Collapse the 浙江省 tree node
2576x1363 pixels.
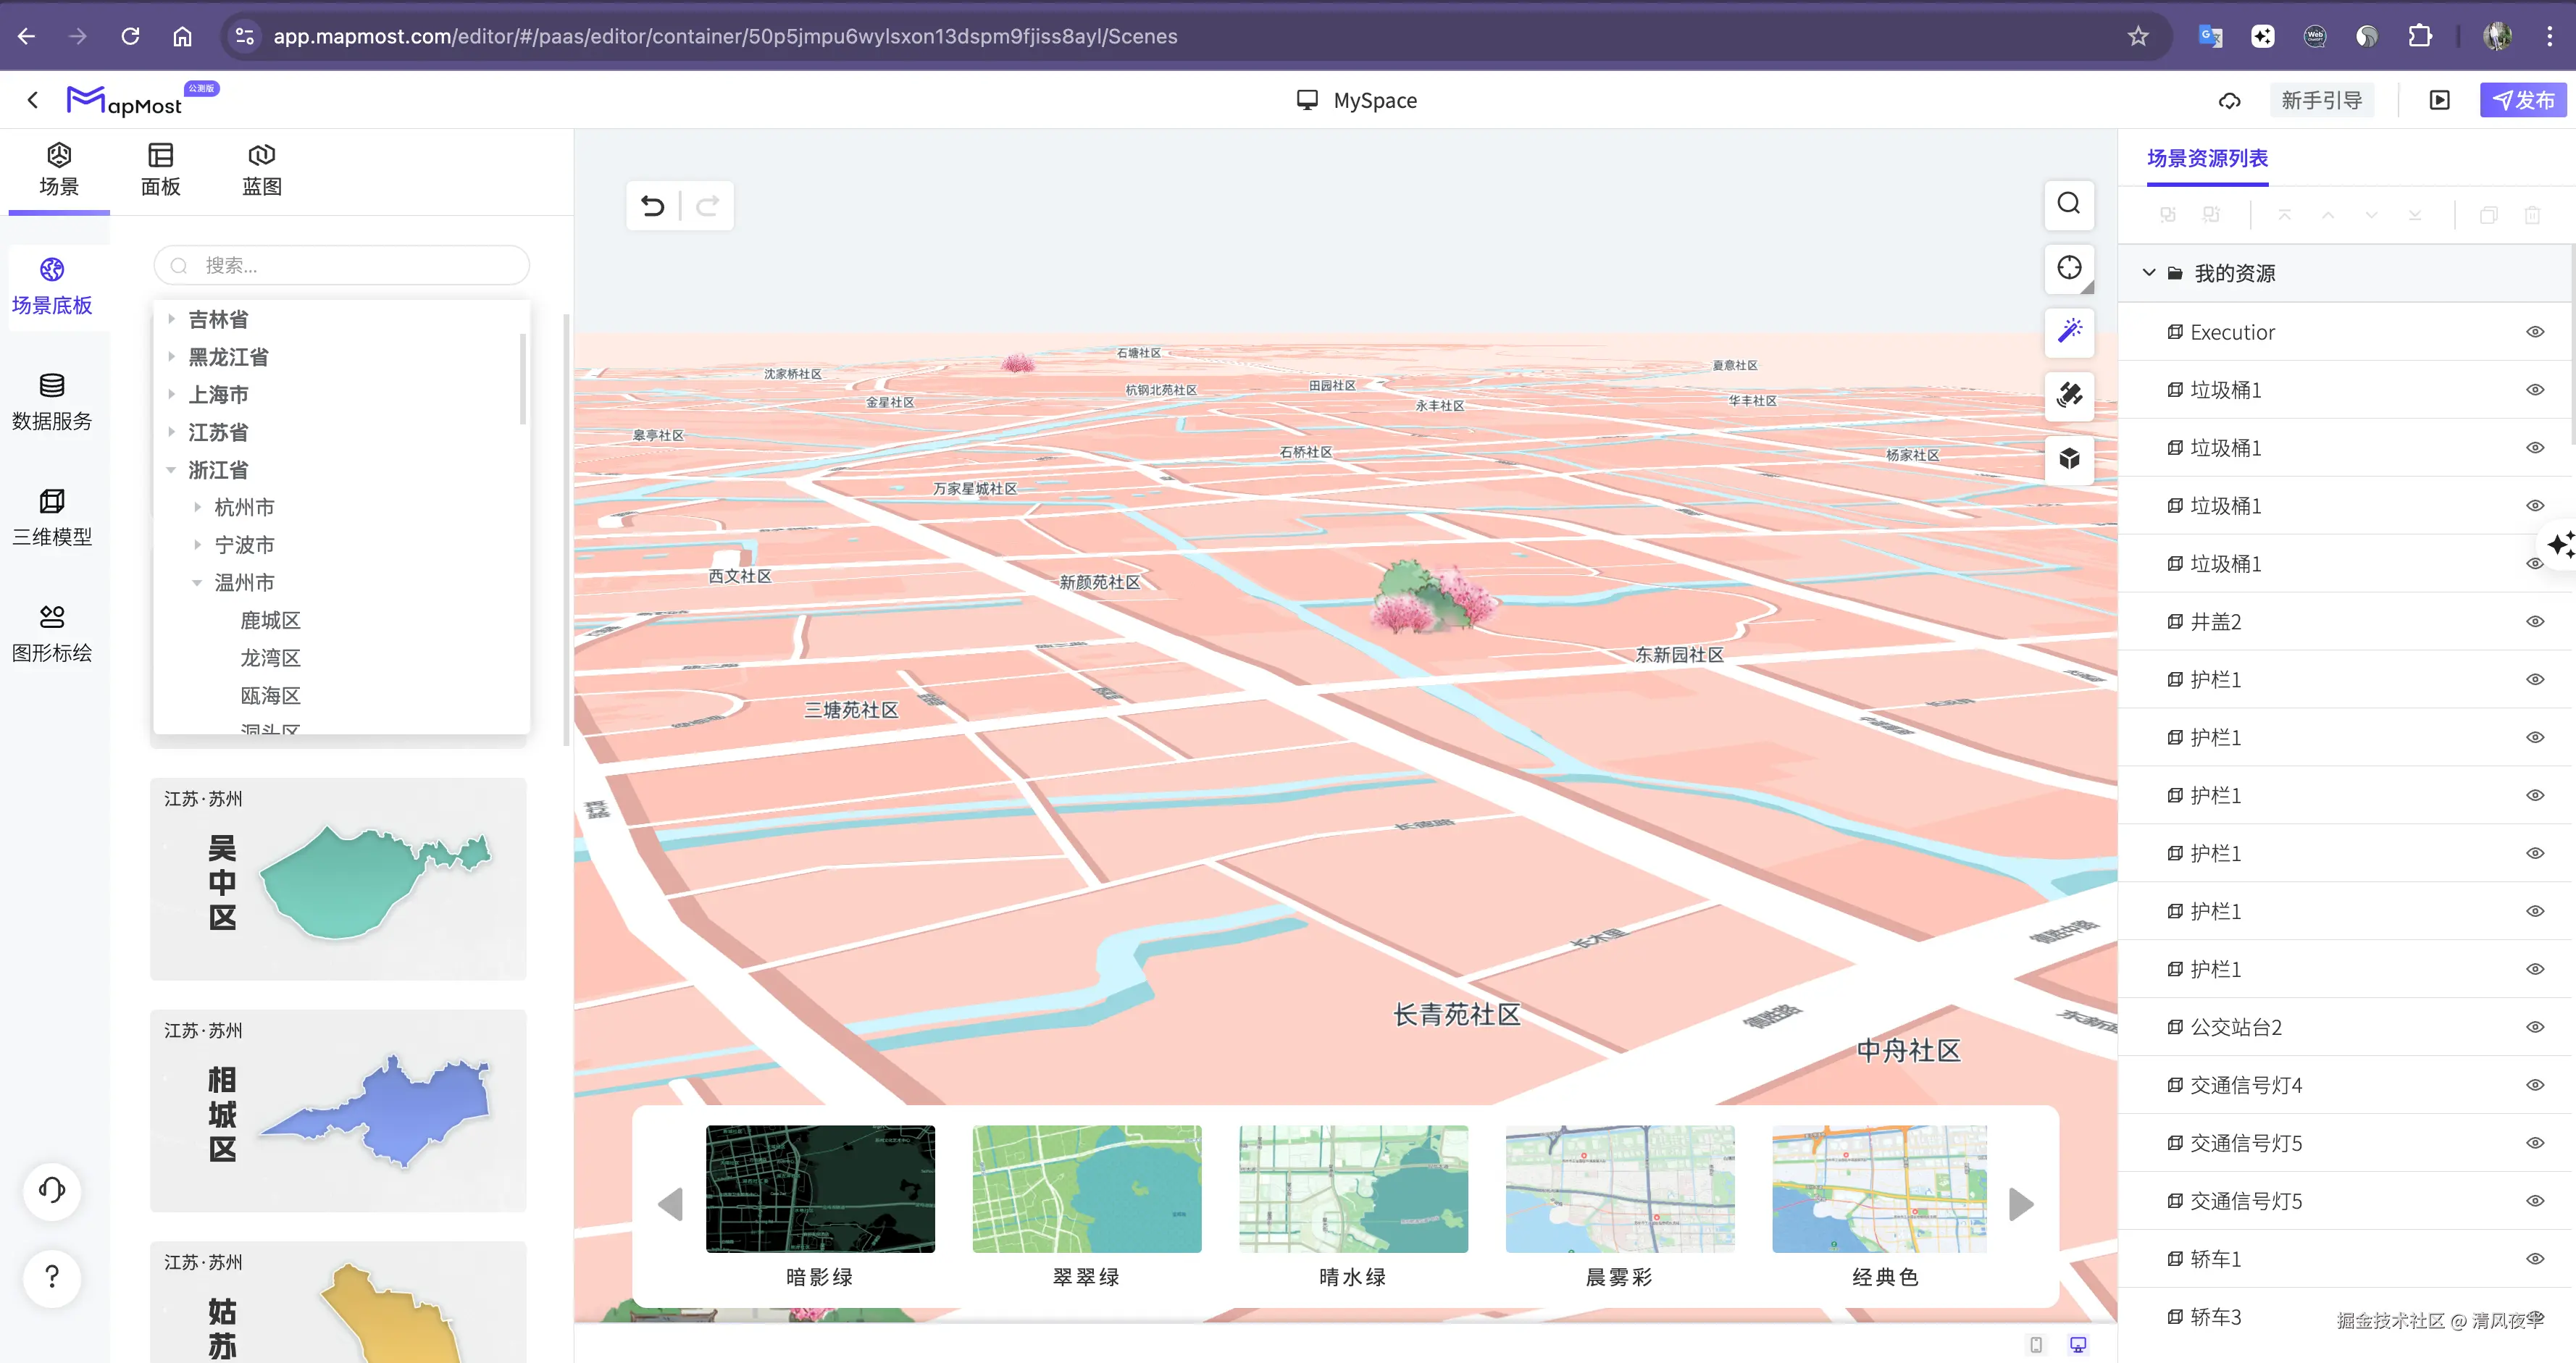pos(171,470)
